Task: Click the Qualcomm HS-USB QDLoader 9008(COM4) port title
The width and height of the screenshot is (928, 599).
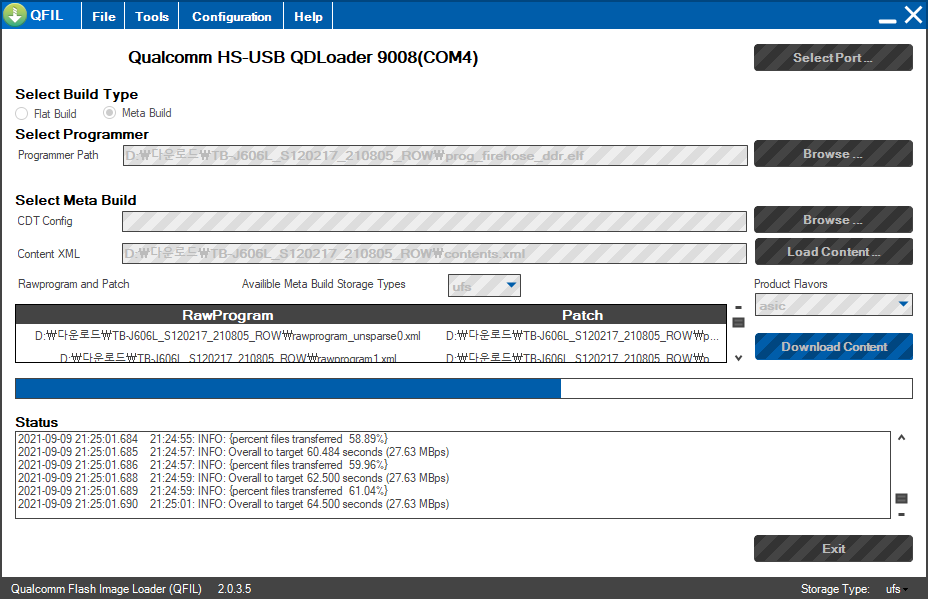Action: click(303, 57)
